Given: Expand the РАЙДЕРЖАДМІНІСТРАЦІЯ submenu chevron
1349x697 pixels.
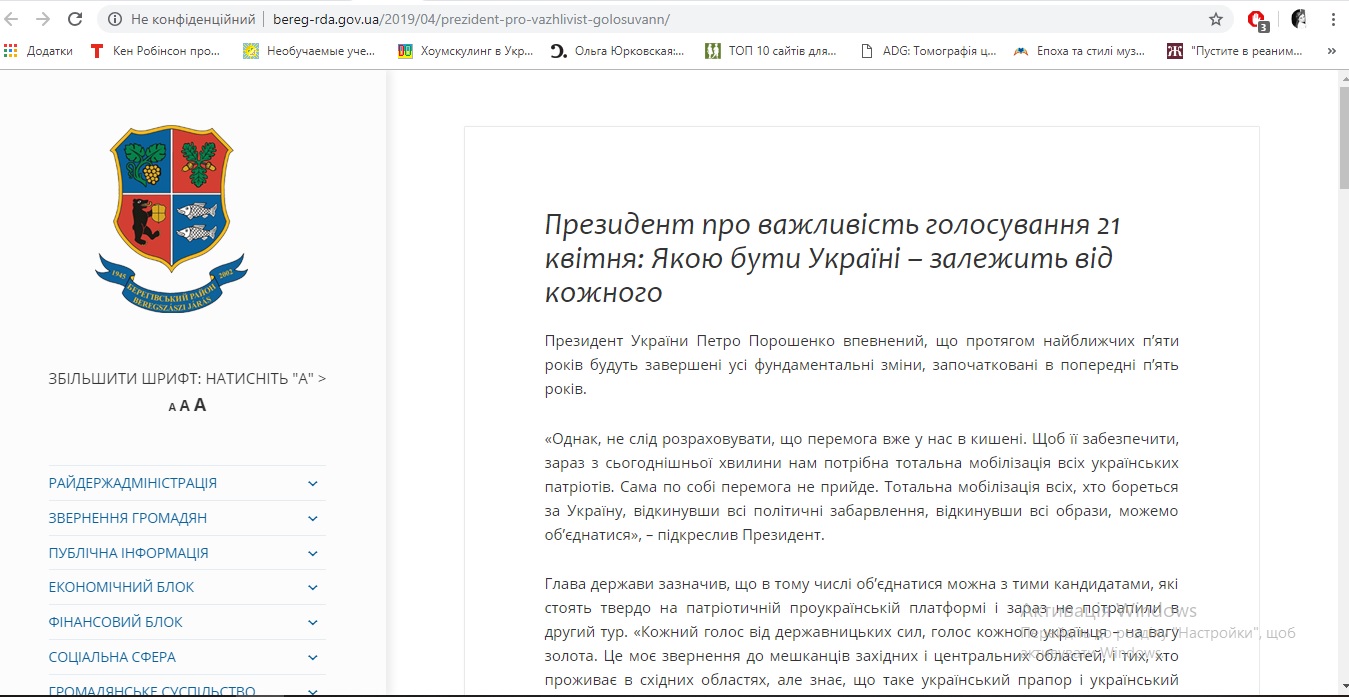Looking at the screenshot, I should pyautogui.click(x=313, y=483).
